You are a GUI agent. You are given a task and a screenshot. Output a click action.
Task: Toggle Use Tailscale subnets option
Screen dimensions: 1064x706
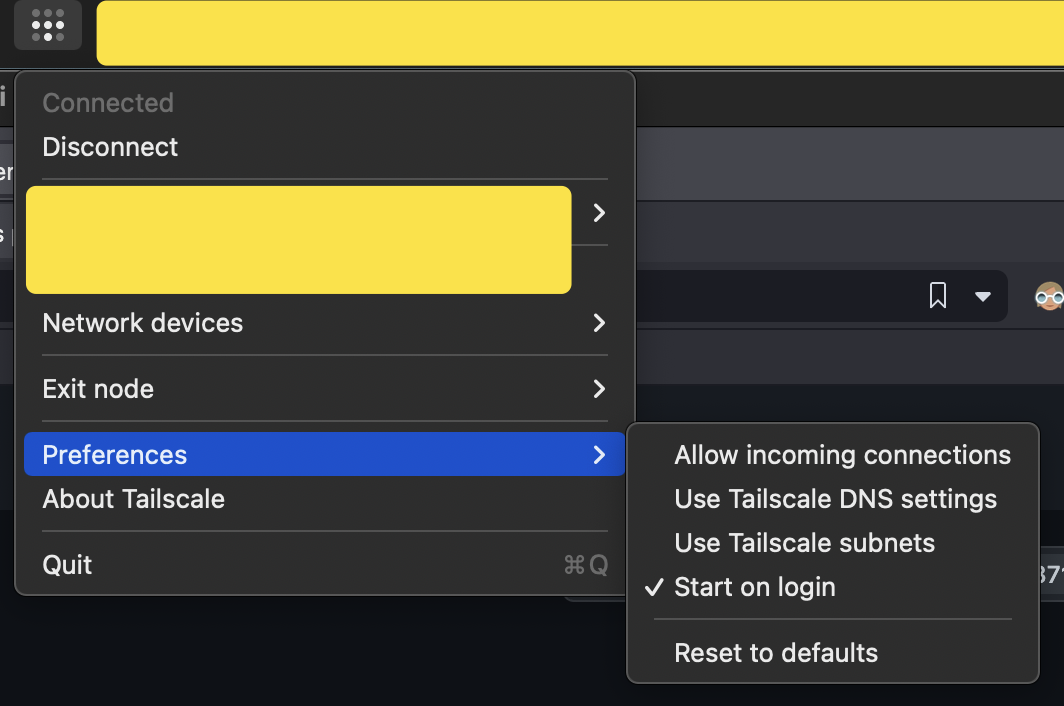[x=804, y=543]
